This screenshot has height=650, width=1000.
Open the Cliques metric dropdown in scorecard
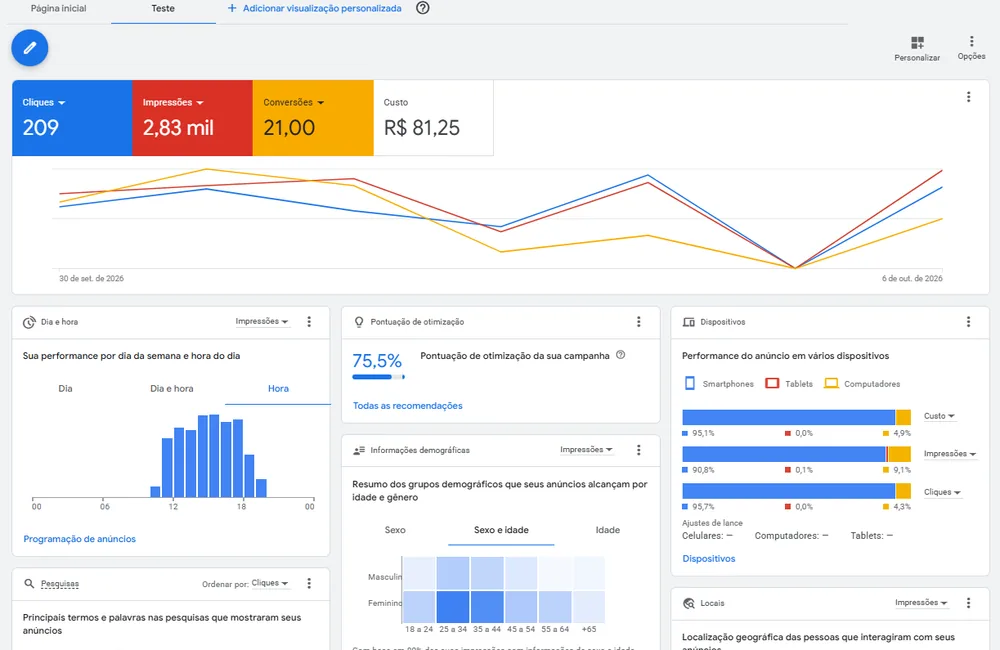[x=44, y=102]
